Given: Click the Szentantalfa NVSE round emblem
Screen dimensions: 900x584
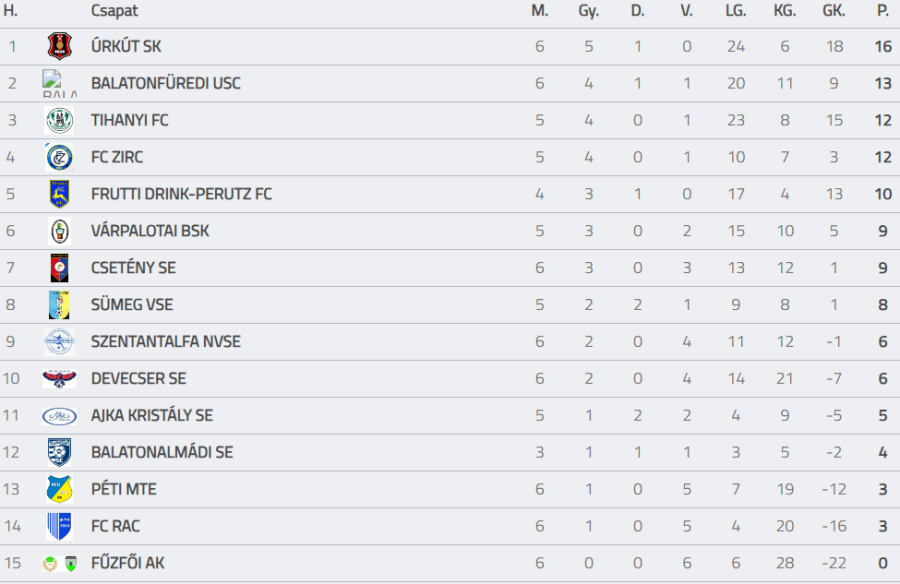Looking at the screenshot, I should click(x=60, y=342).
